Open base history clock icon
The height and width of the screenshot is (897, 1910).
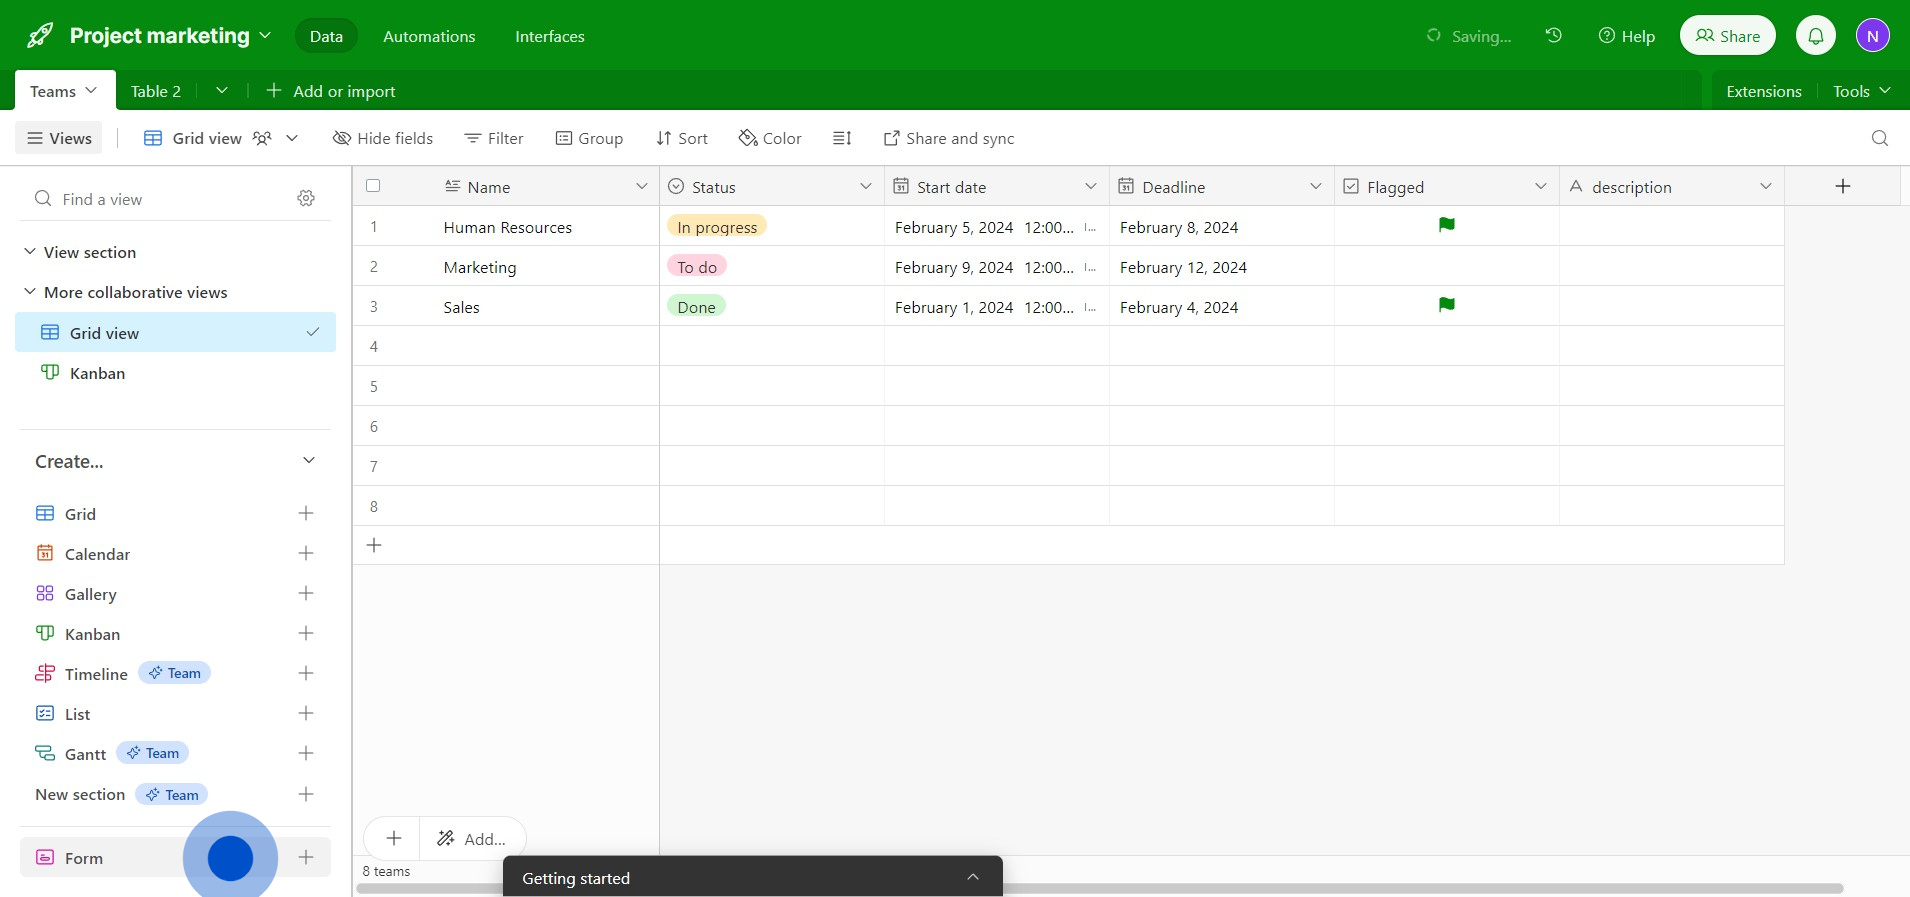coord(1553,36)
